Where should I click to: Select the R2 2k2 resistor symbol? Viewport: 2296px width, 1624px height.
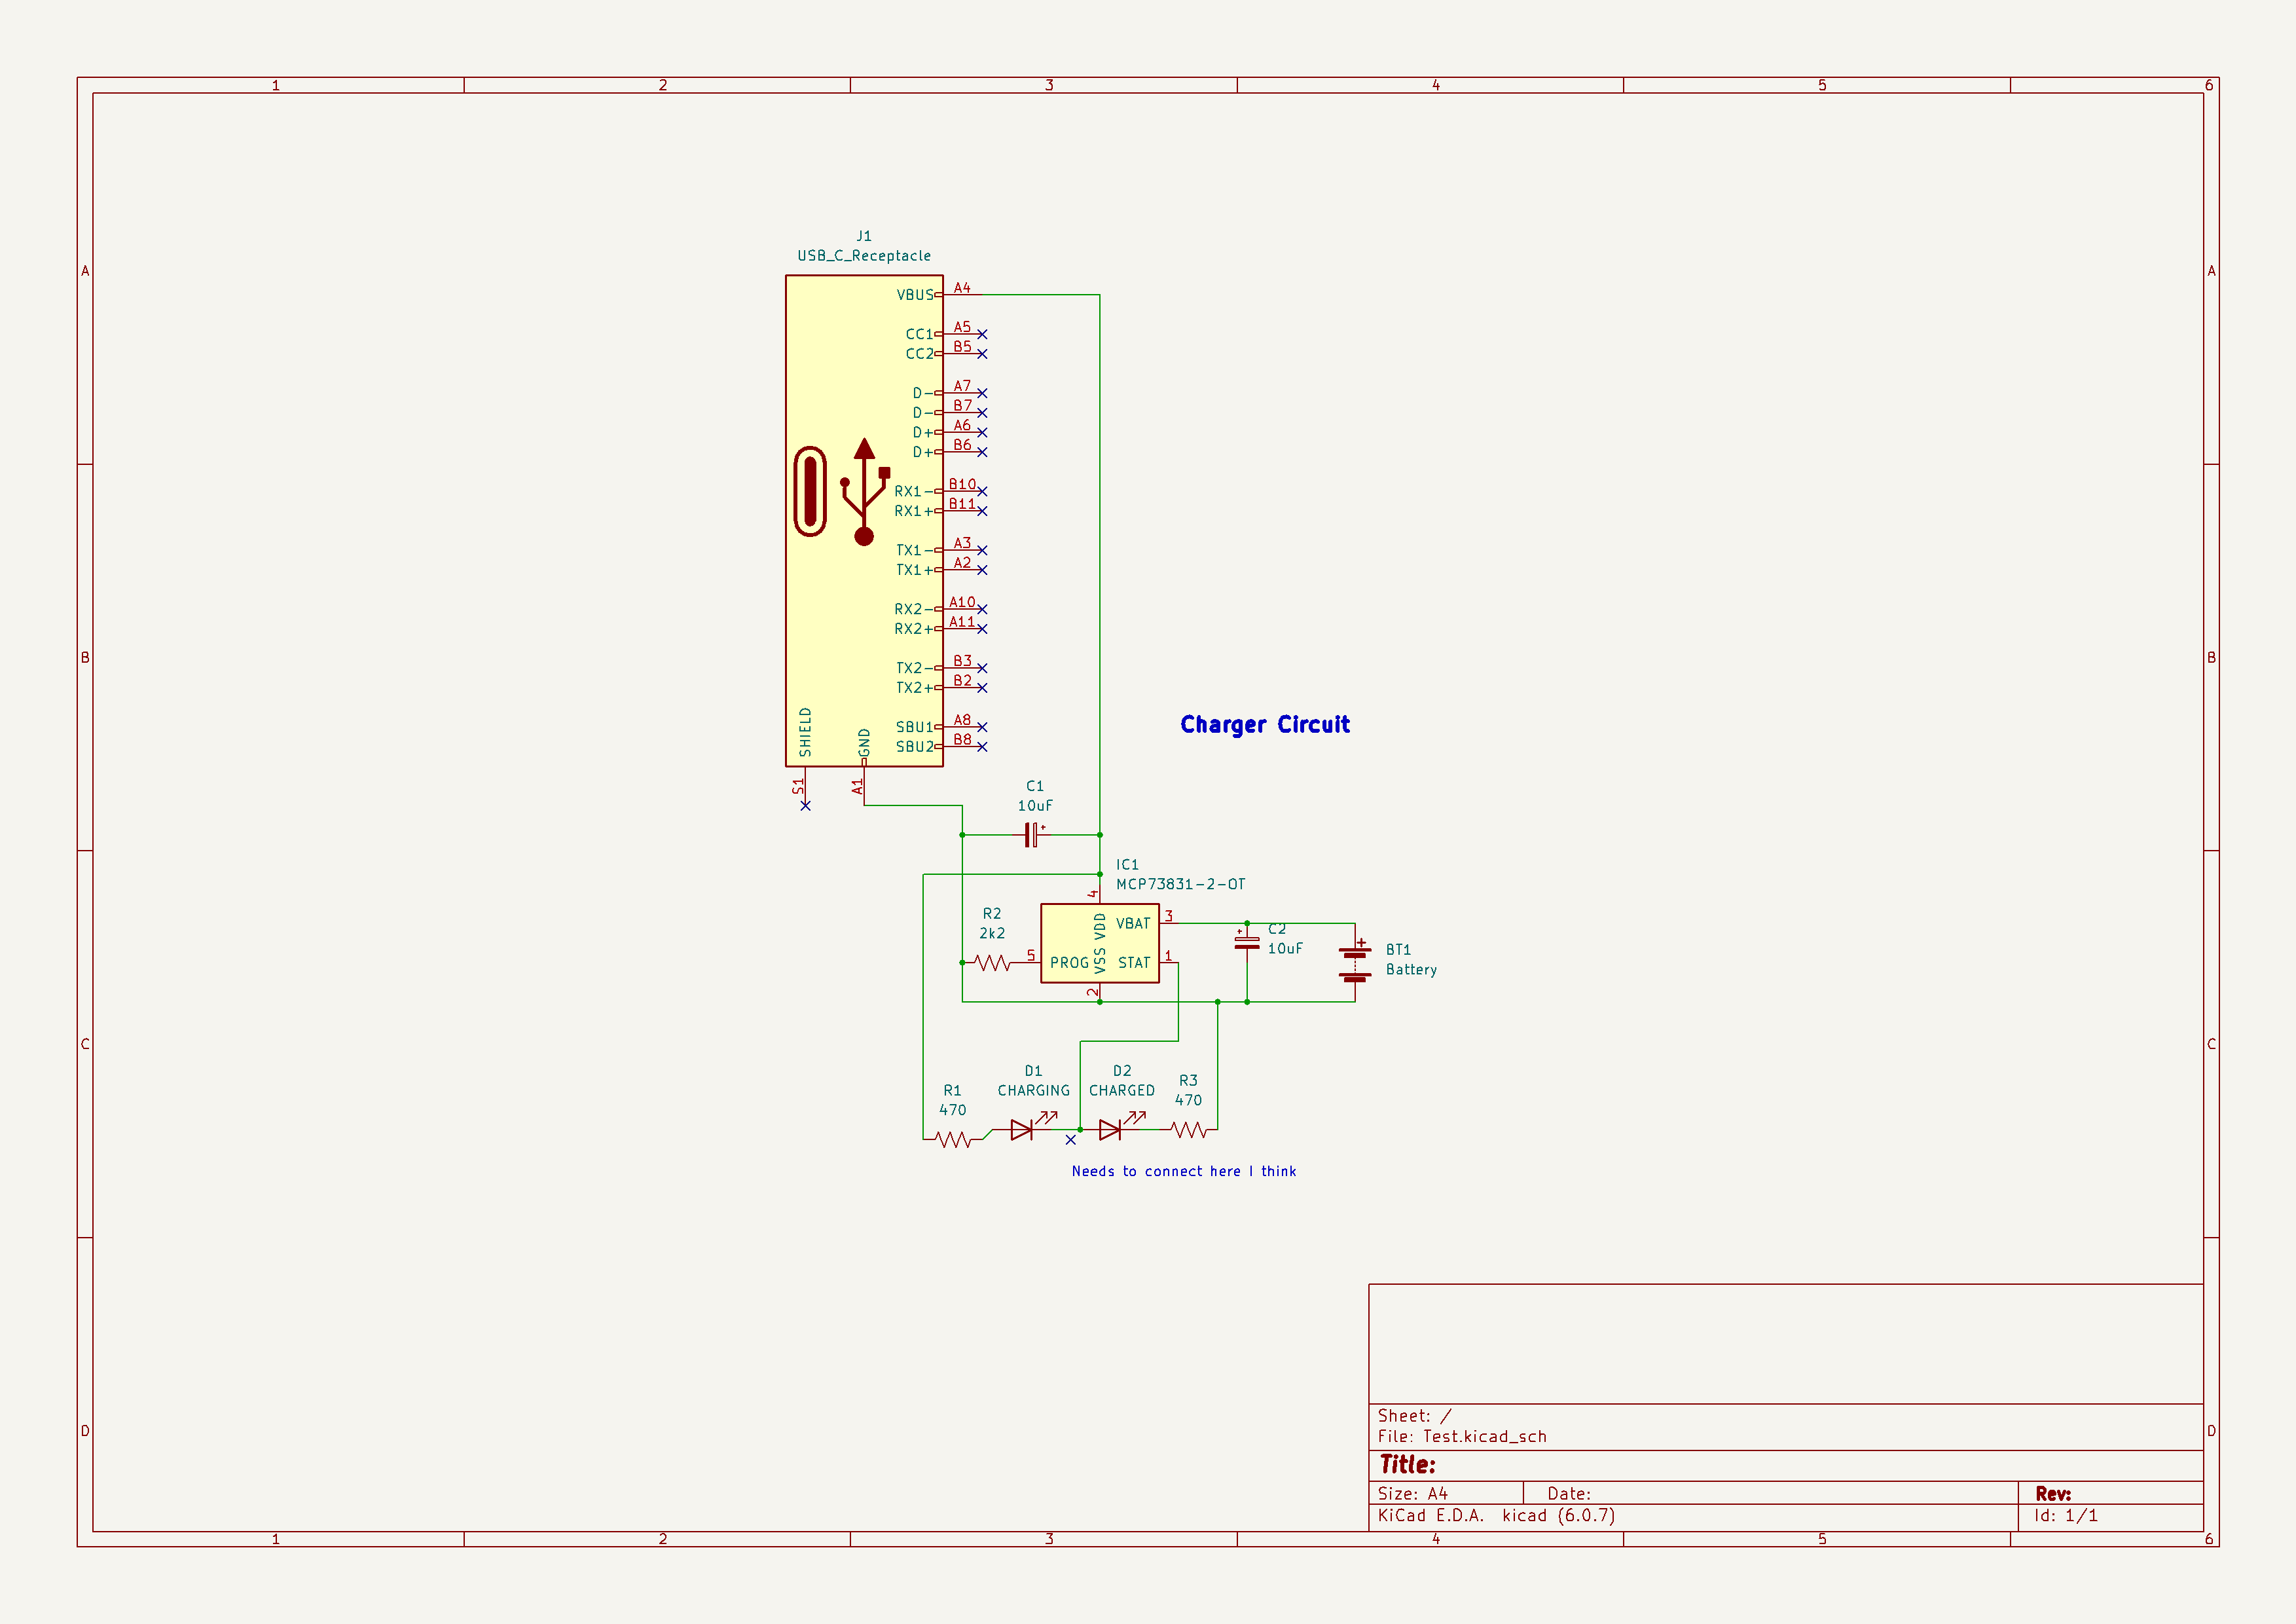(x=992, y=962)
